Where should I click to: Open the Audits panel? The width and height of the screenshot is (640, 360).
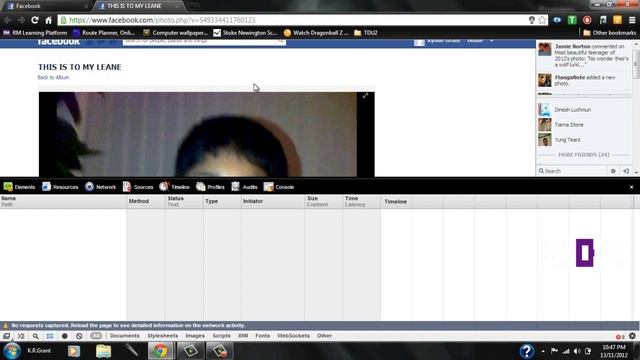point(244,187)
